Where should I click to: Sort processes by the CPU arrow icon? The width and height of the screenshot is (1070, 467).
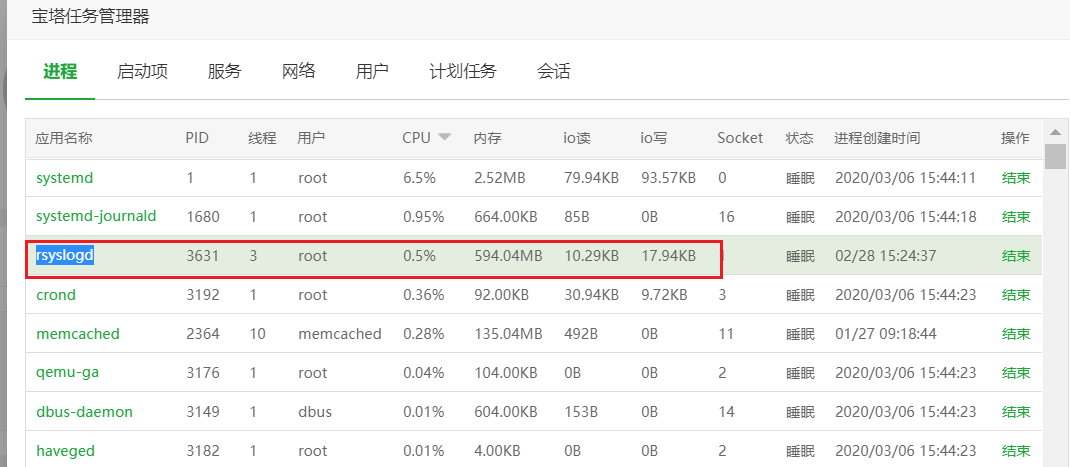[x=444, y=137]
